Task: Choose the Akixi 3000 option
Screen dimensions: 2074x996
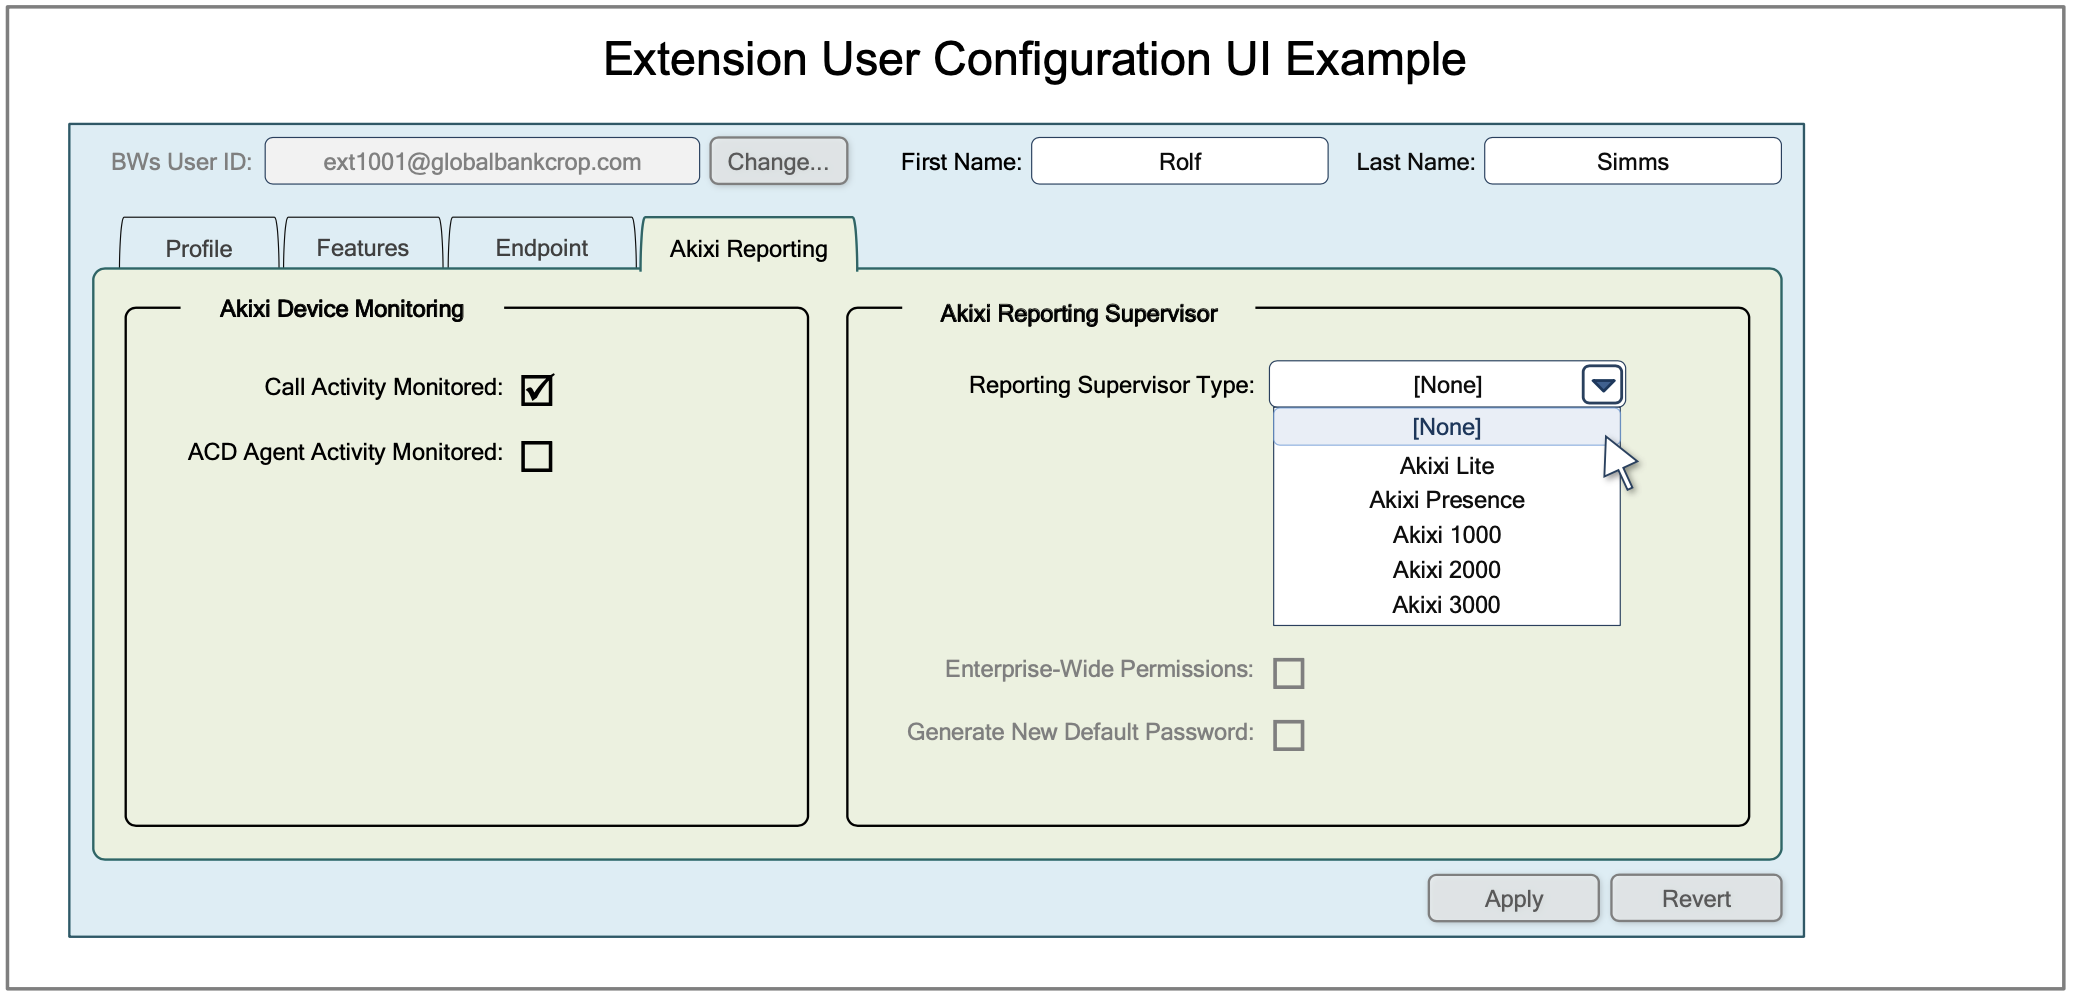Action: (1446, 605)
